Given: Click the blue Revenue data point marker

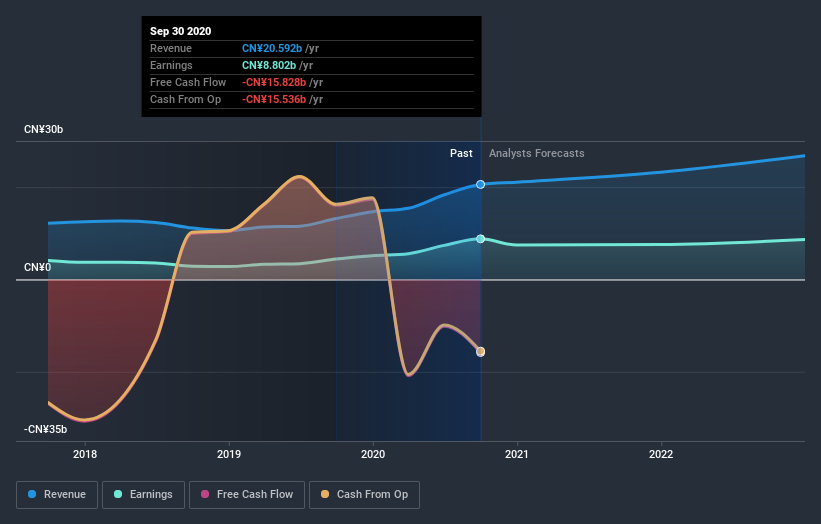Looking at the screenshot, I should click(481, 184).
